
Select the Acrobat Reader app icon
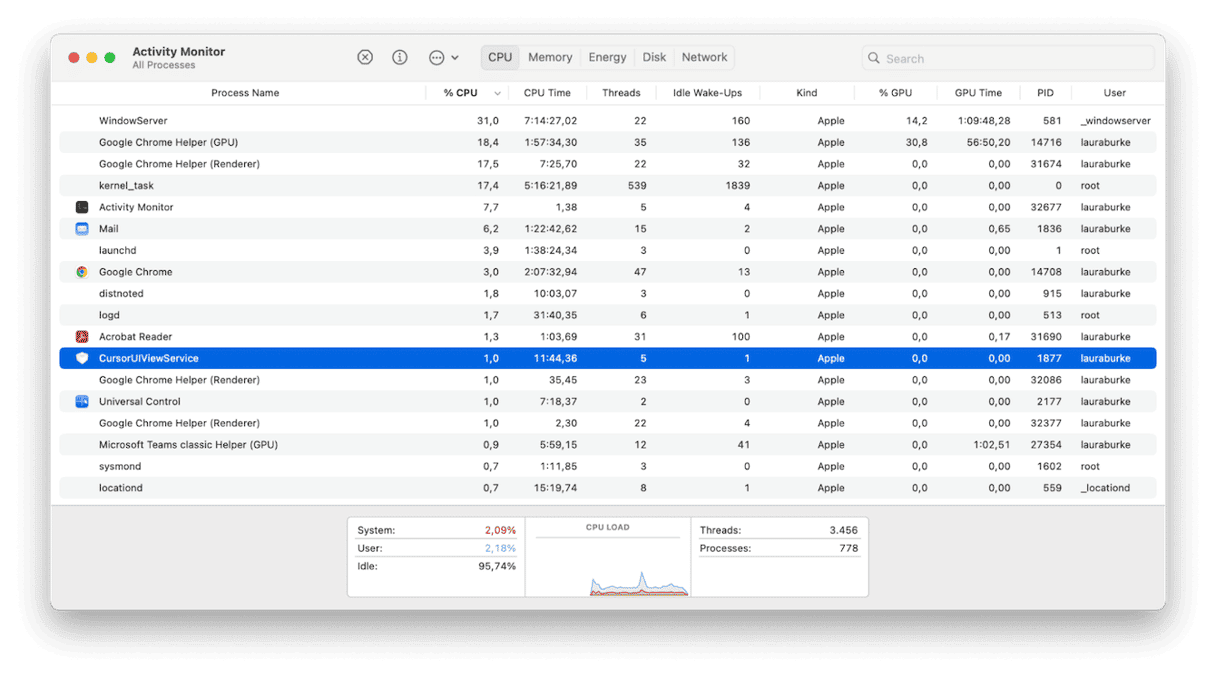click(81, 336)
